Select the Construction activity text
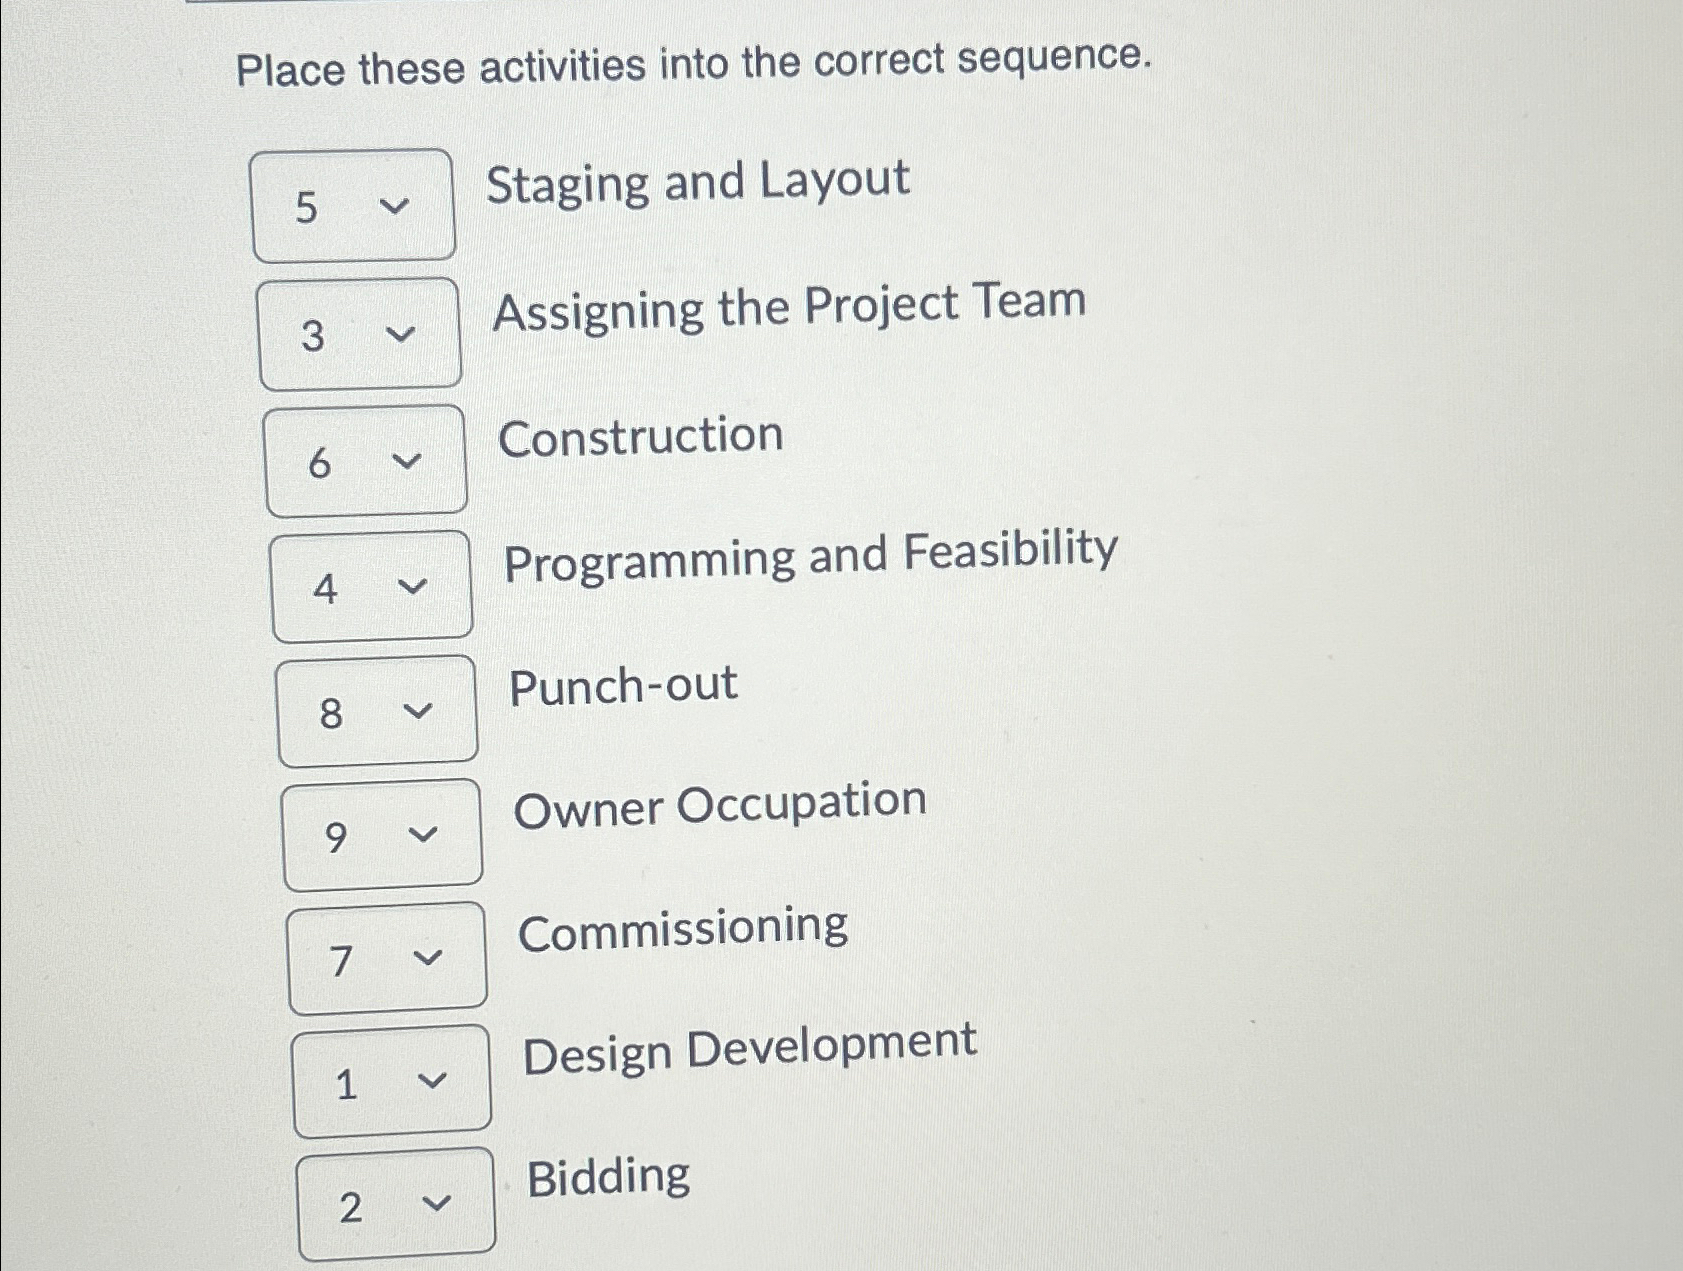Image resolution: width=1683 pixels, height=1271 pixels. [641, 435]
